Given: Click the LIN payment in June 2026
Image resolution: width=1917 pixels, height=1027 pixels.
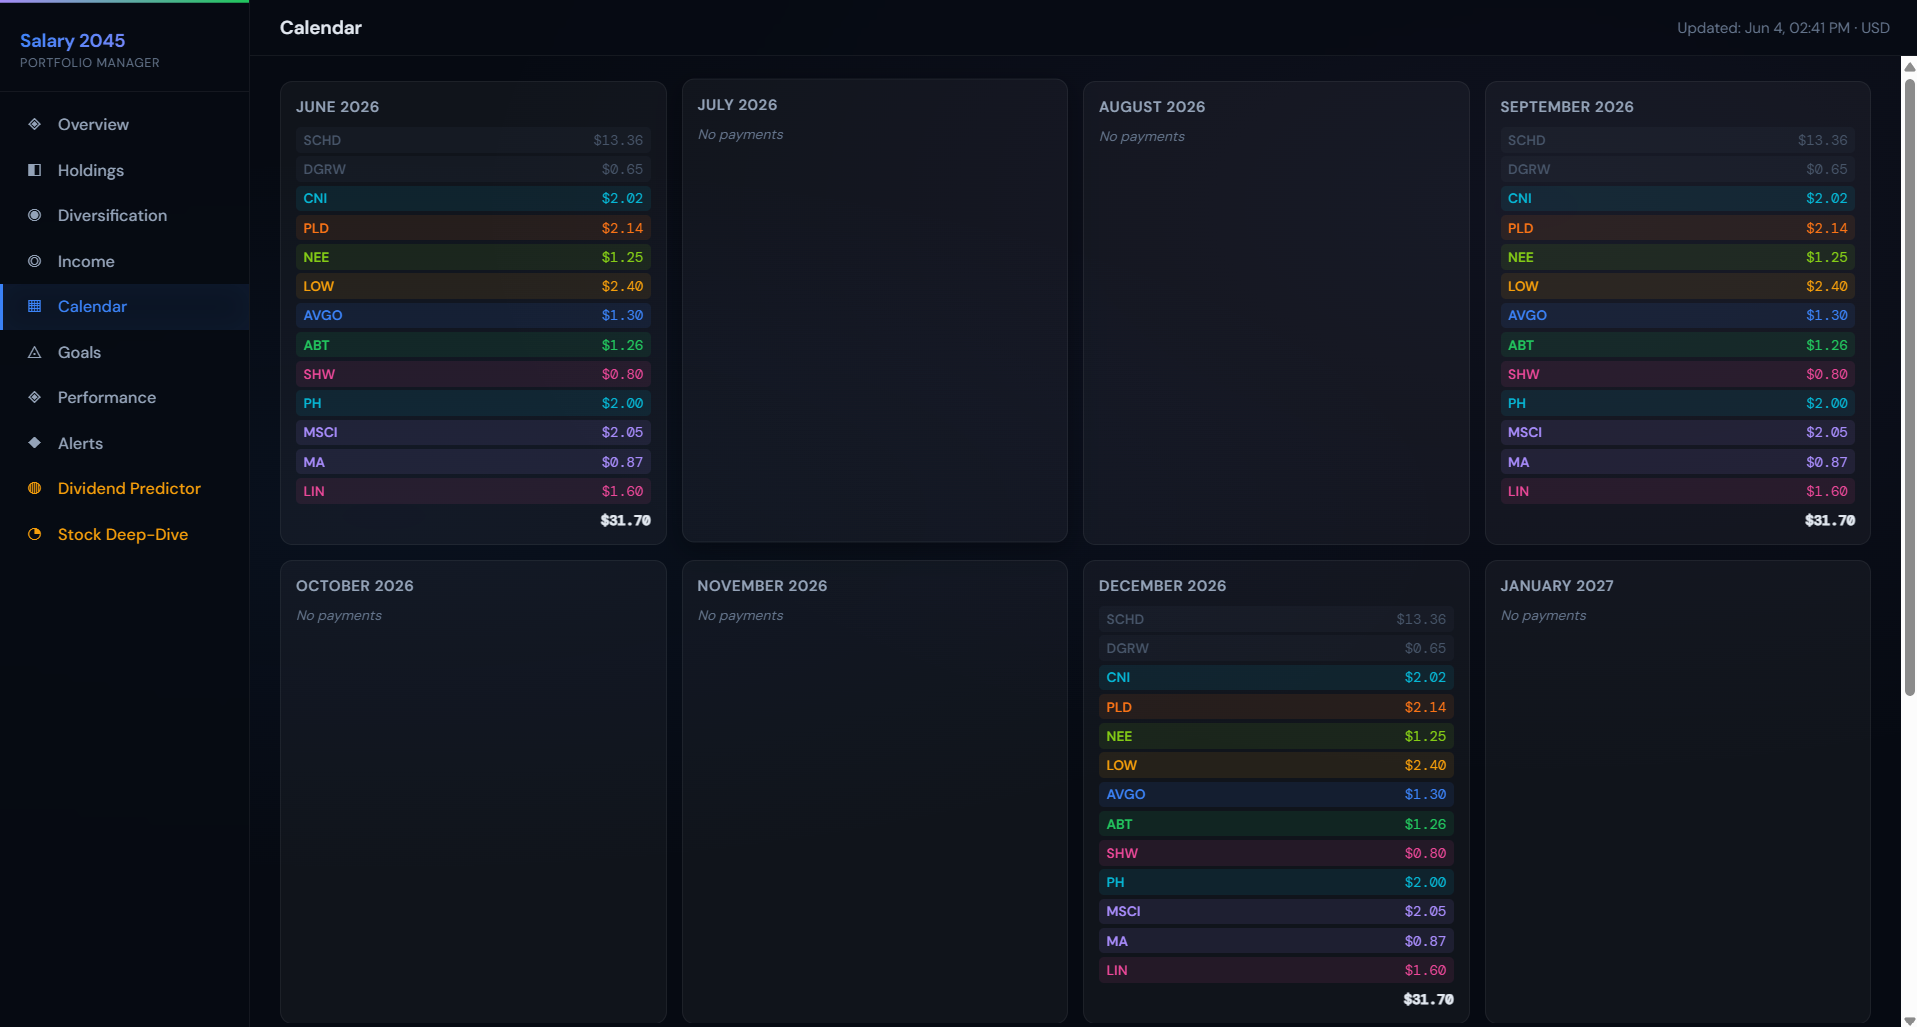Looking at the screenshot, I should [473, 491].
